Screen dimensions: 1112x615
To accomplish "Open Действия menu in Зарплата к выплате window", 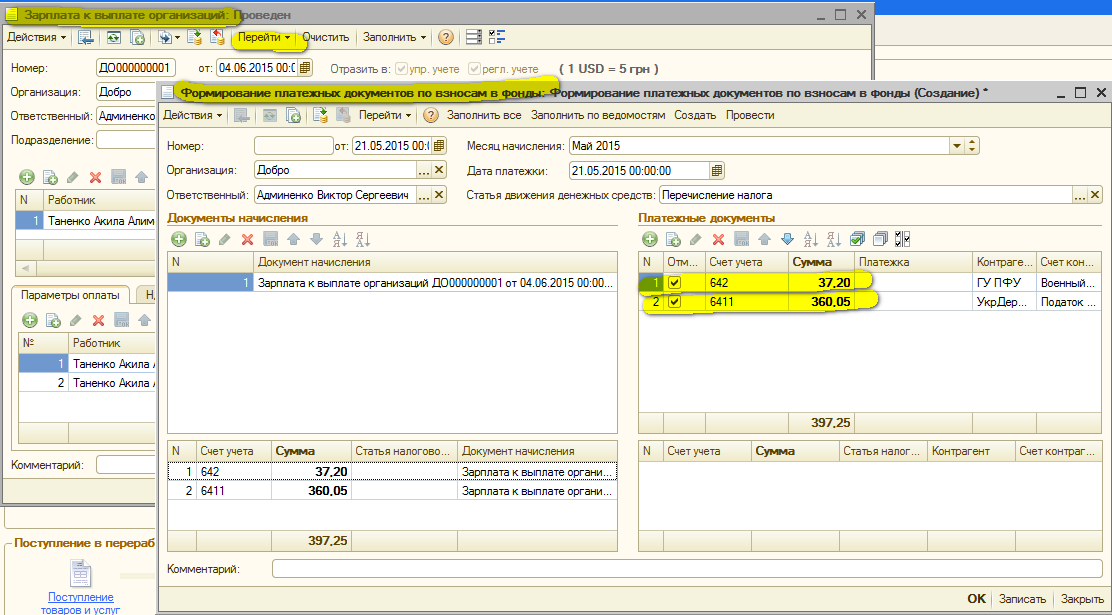I will click(x=36, y=37).
